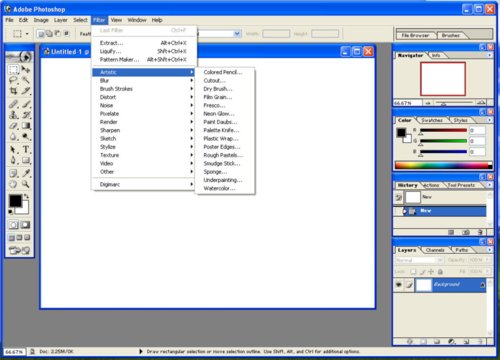Select the Pen tool
500x360 pixels.
13,160
